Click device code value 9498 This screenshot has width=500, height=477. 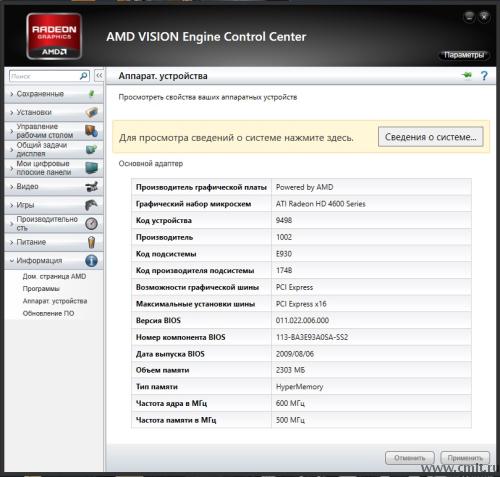pos(284,220)
